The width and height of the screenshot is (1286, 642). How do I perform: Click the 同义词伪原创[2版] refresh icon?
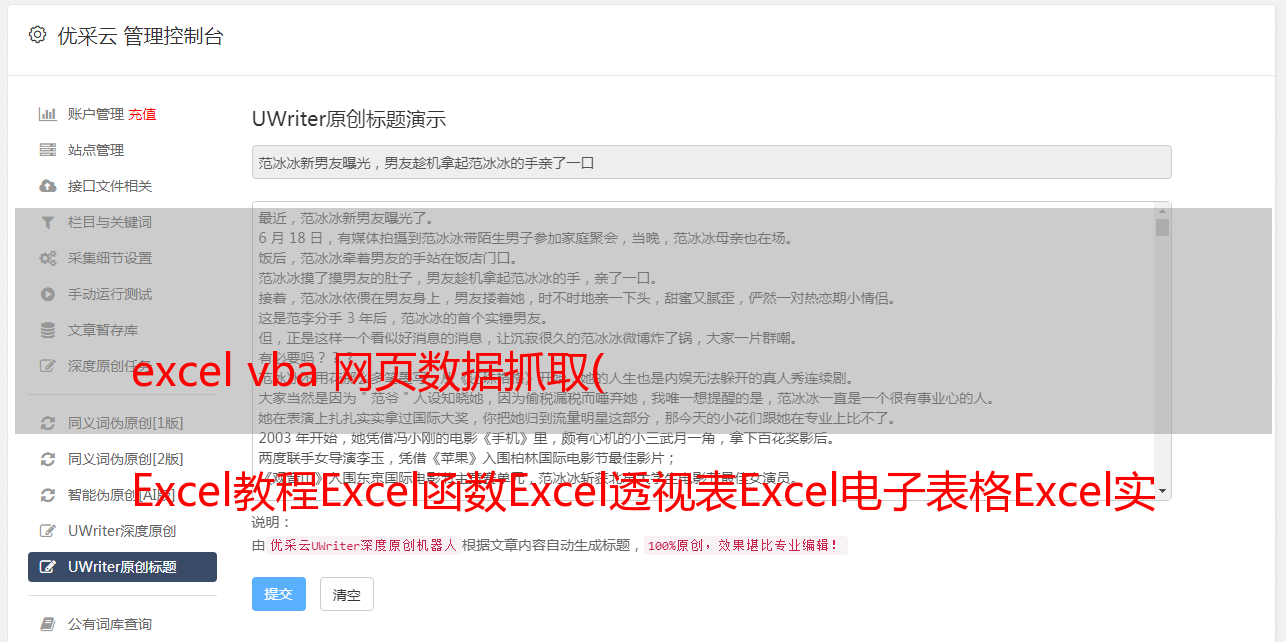coord(47,459)
